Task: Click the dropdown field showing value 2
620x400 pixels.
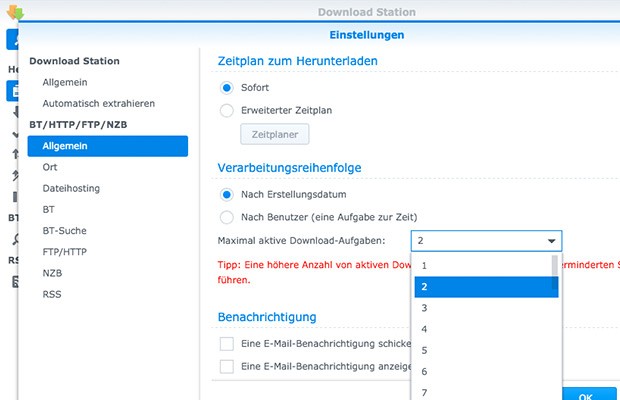Action: point(486,241)
